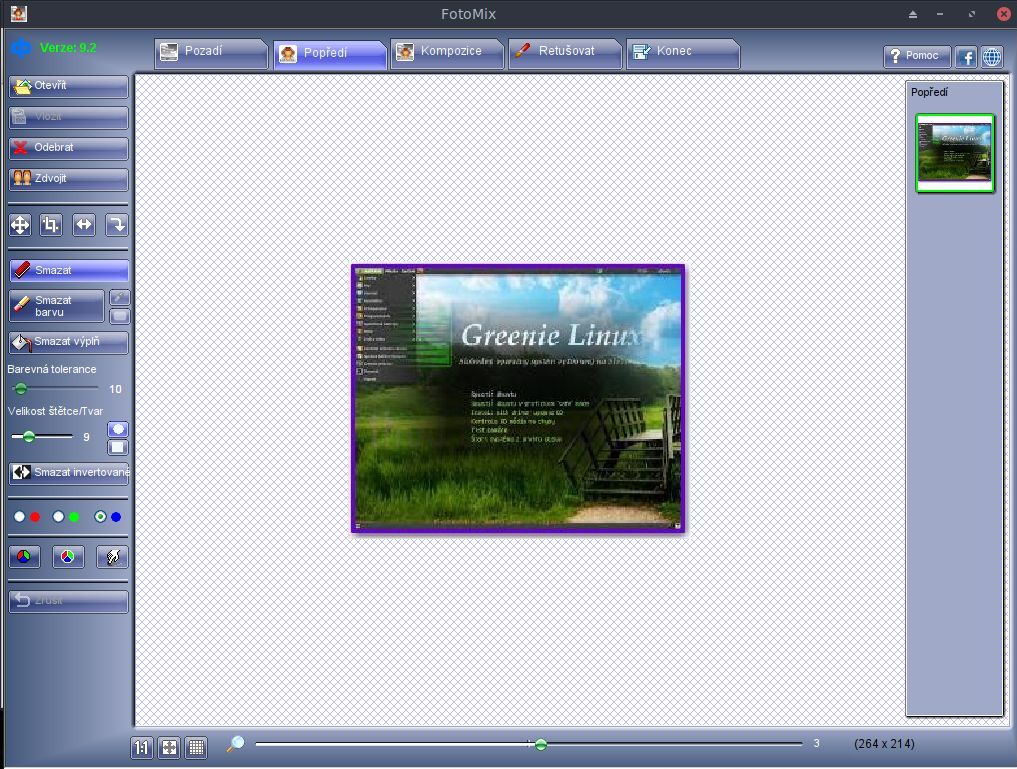This screenshot has height=769, width=1017.
Task: Click the blue arrows logo near Verze
Action: point(21,47)
